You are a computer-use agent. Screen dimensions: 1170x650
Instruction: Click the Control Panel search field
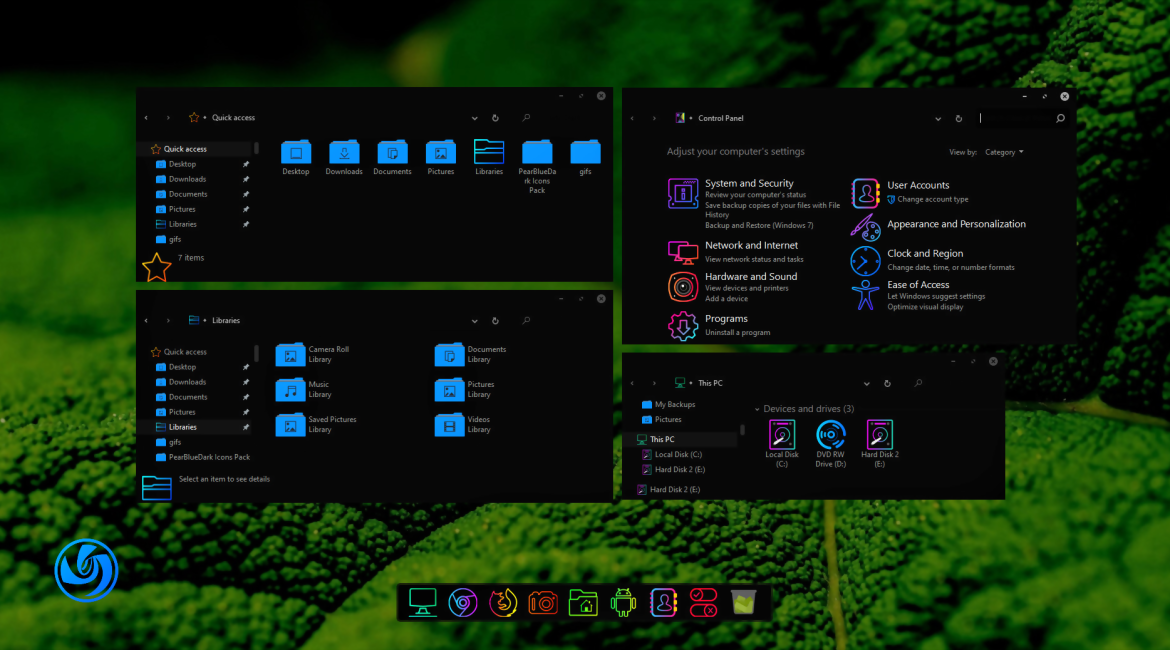tap(1015, 118)
